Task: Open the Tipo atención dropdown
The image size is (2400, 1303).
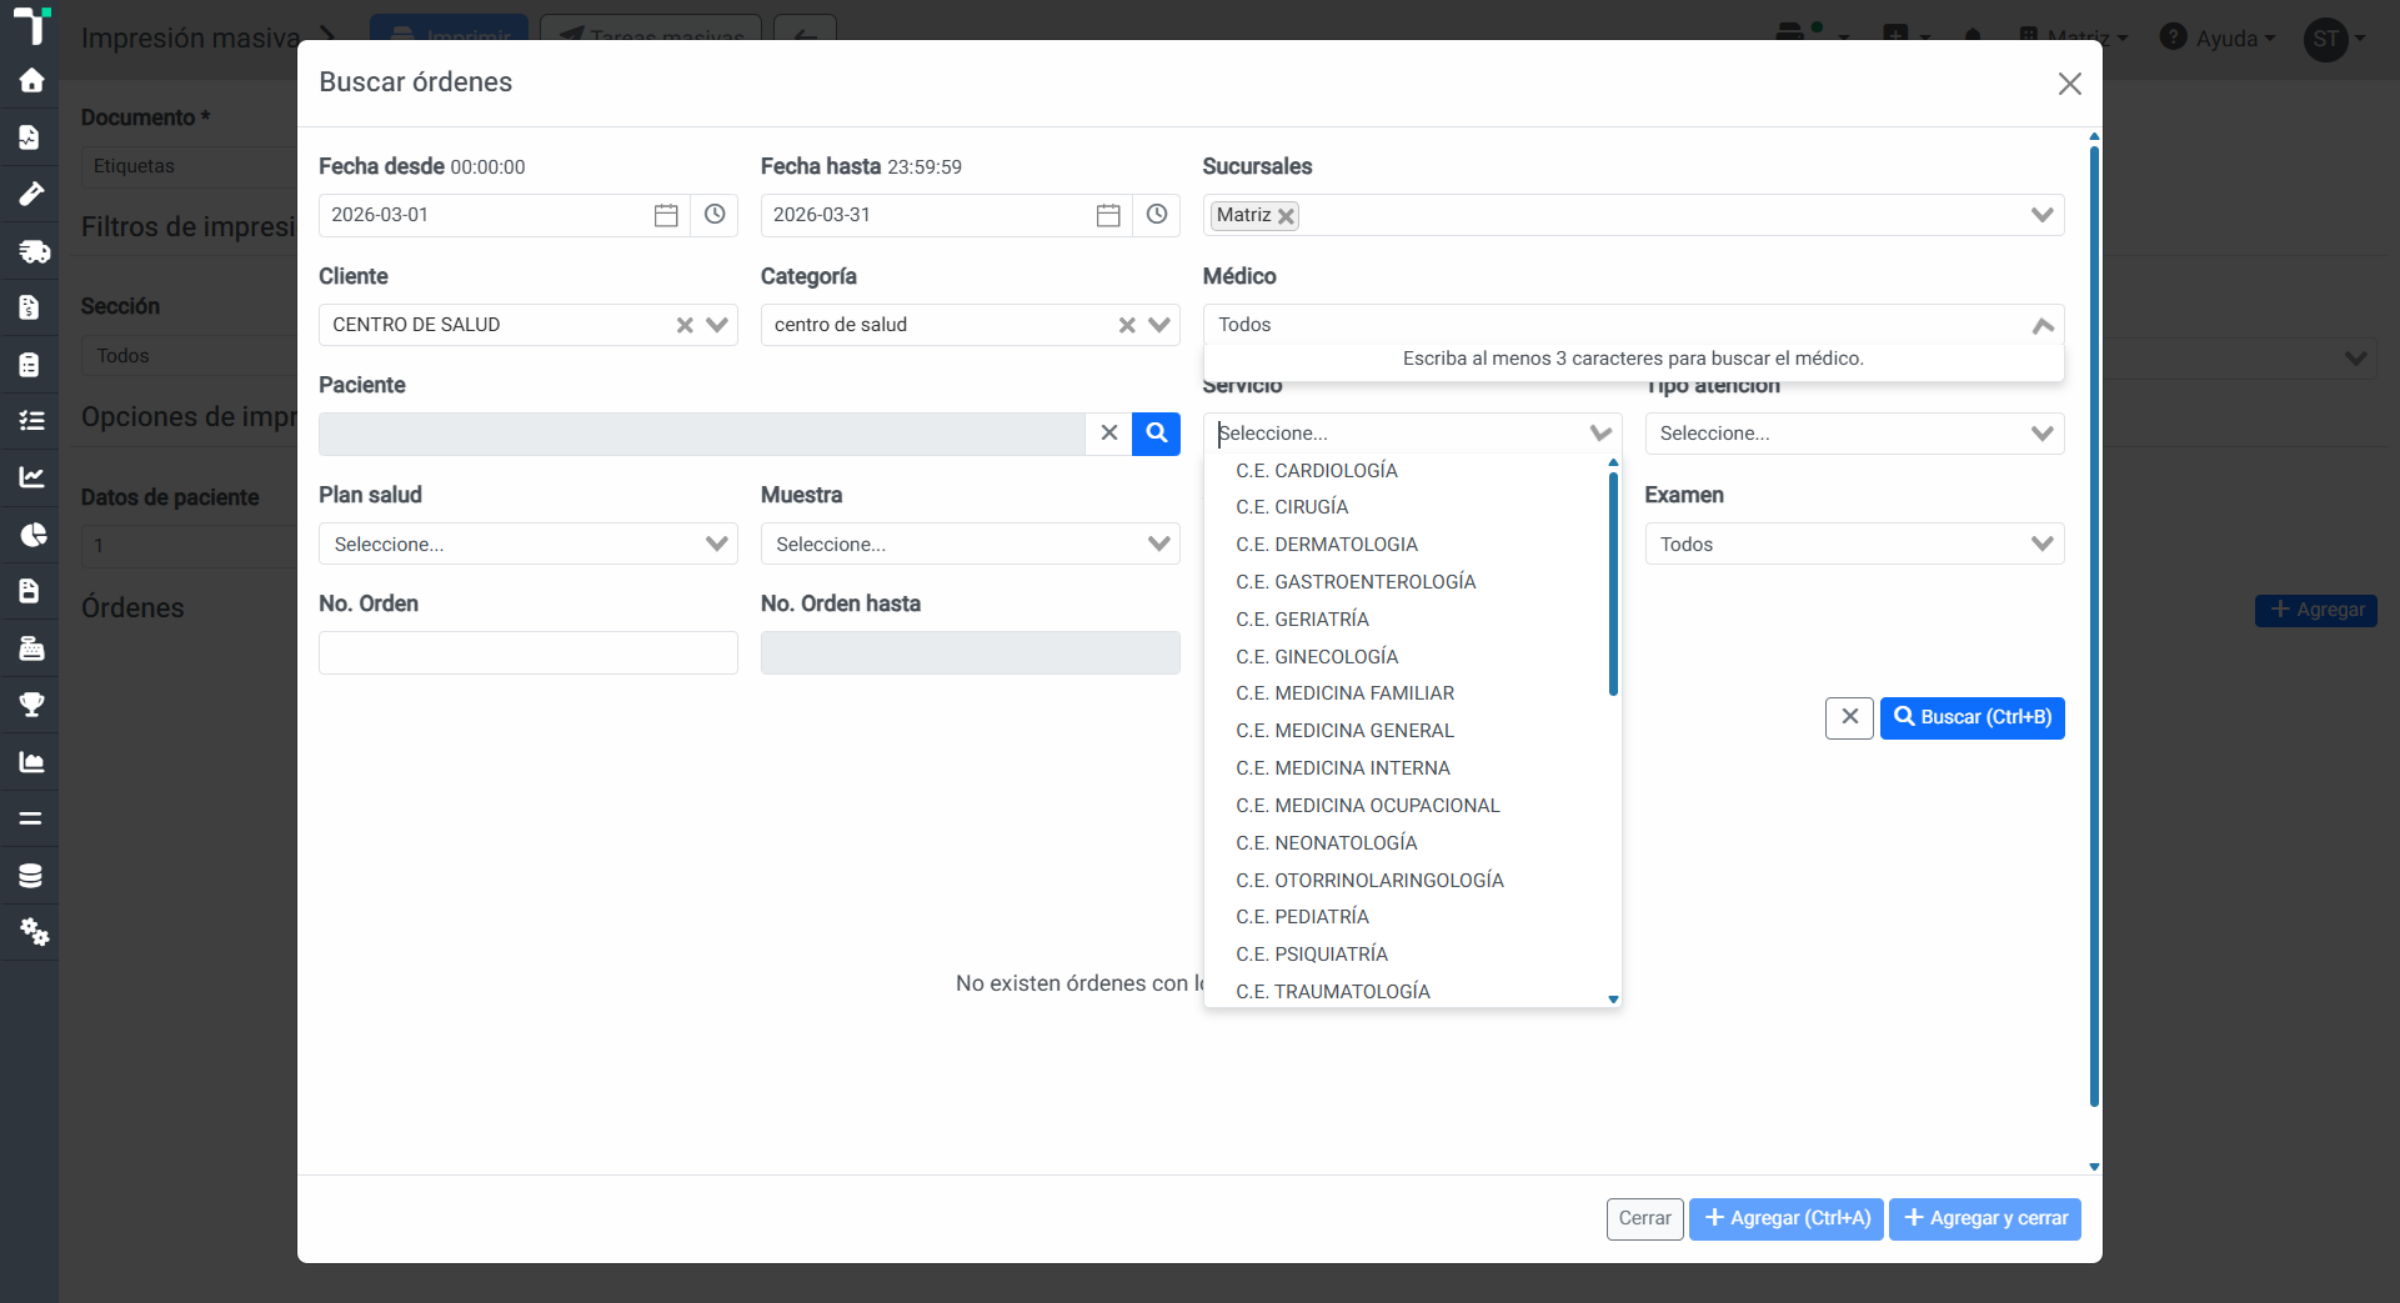Action: pyautogui.click(x=1854, y=434)
